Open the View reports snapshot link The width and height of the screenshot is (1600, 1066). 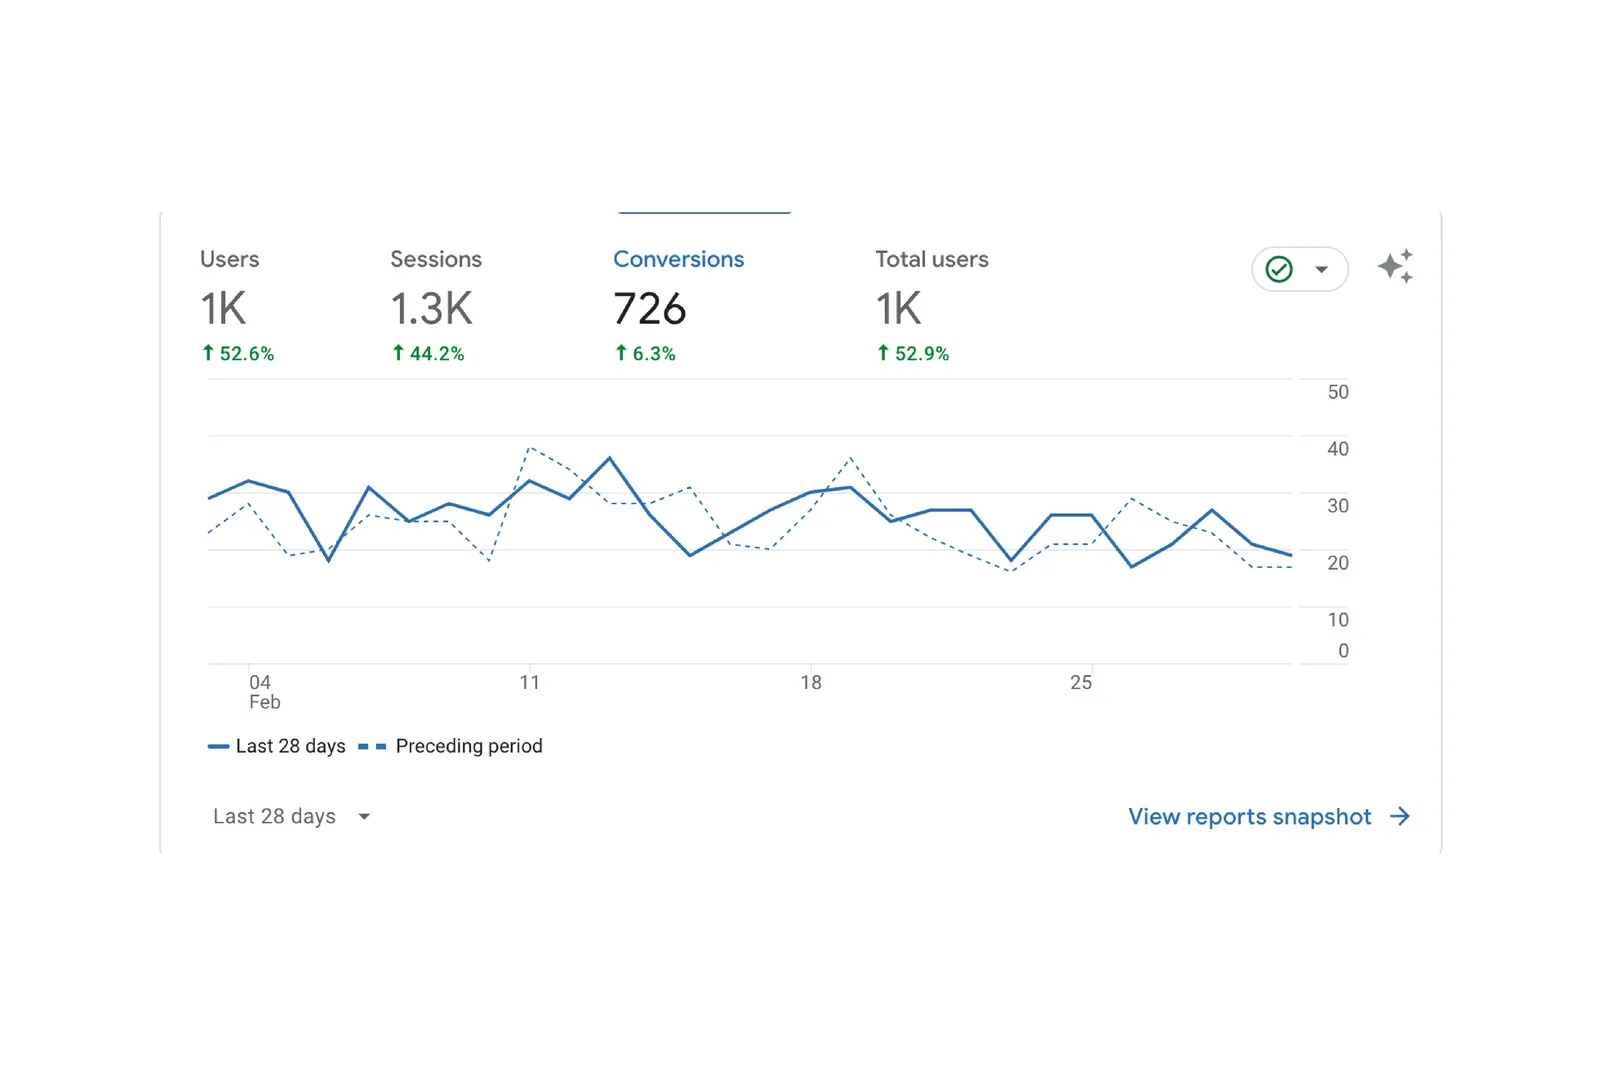point(1269,816)
